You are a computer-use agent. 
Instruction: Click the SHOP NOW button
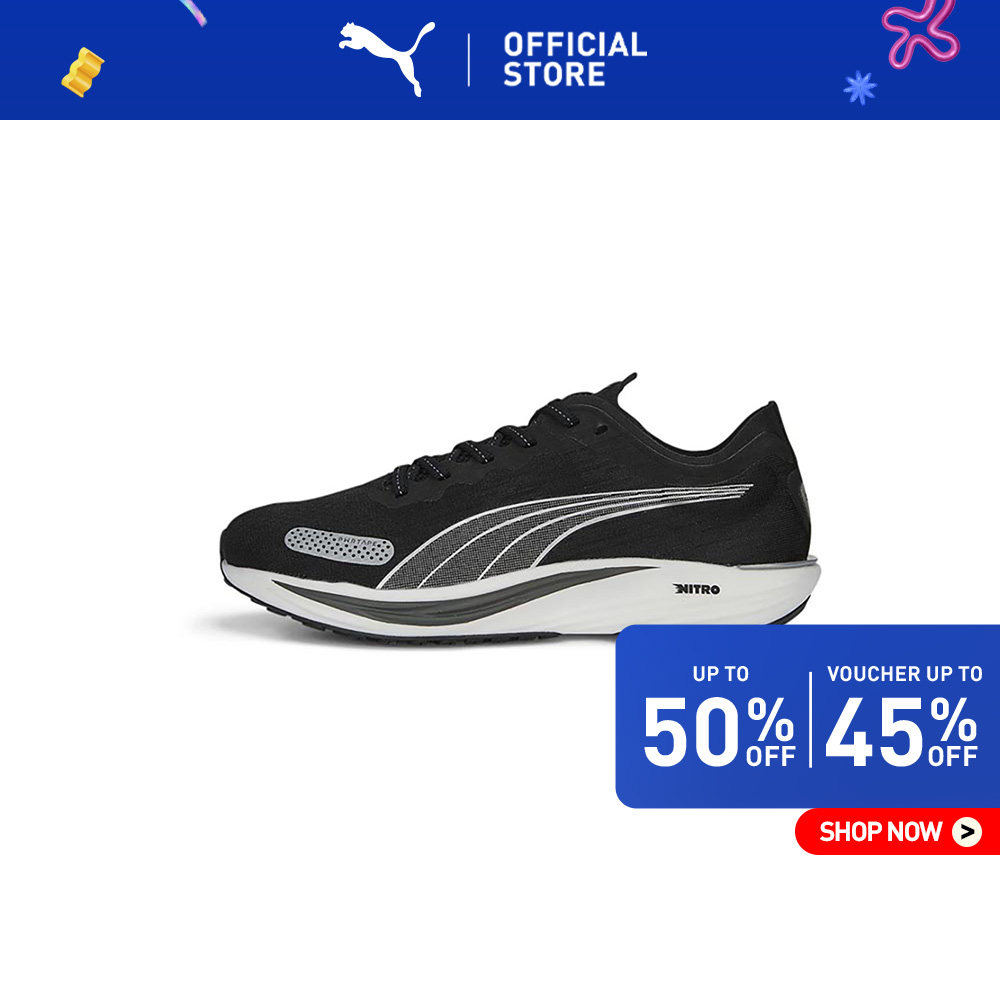point(897,831)
